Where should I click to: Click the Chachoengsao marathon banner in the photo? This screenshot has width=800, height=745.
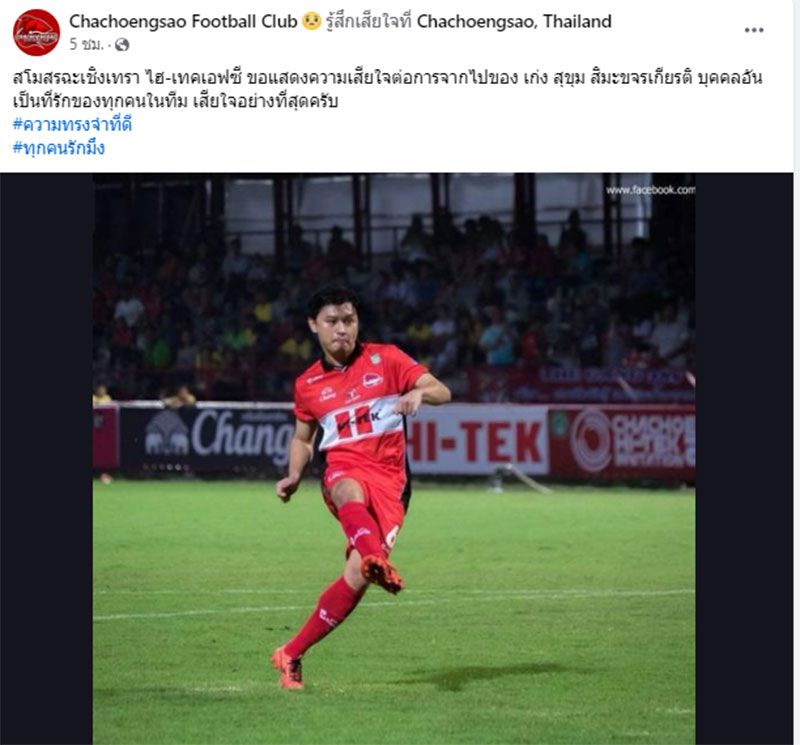coord(622,441)
